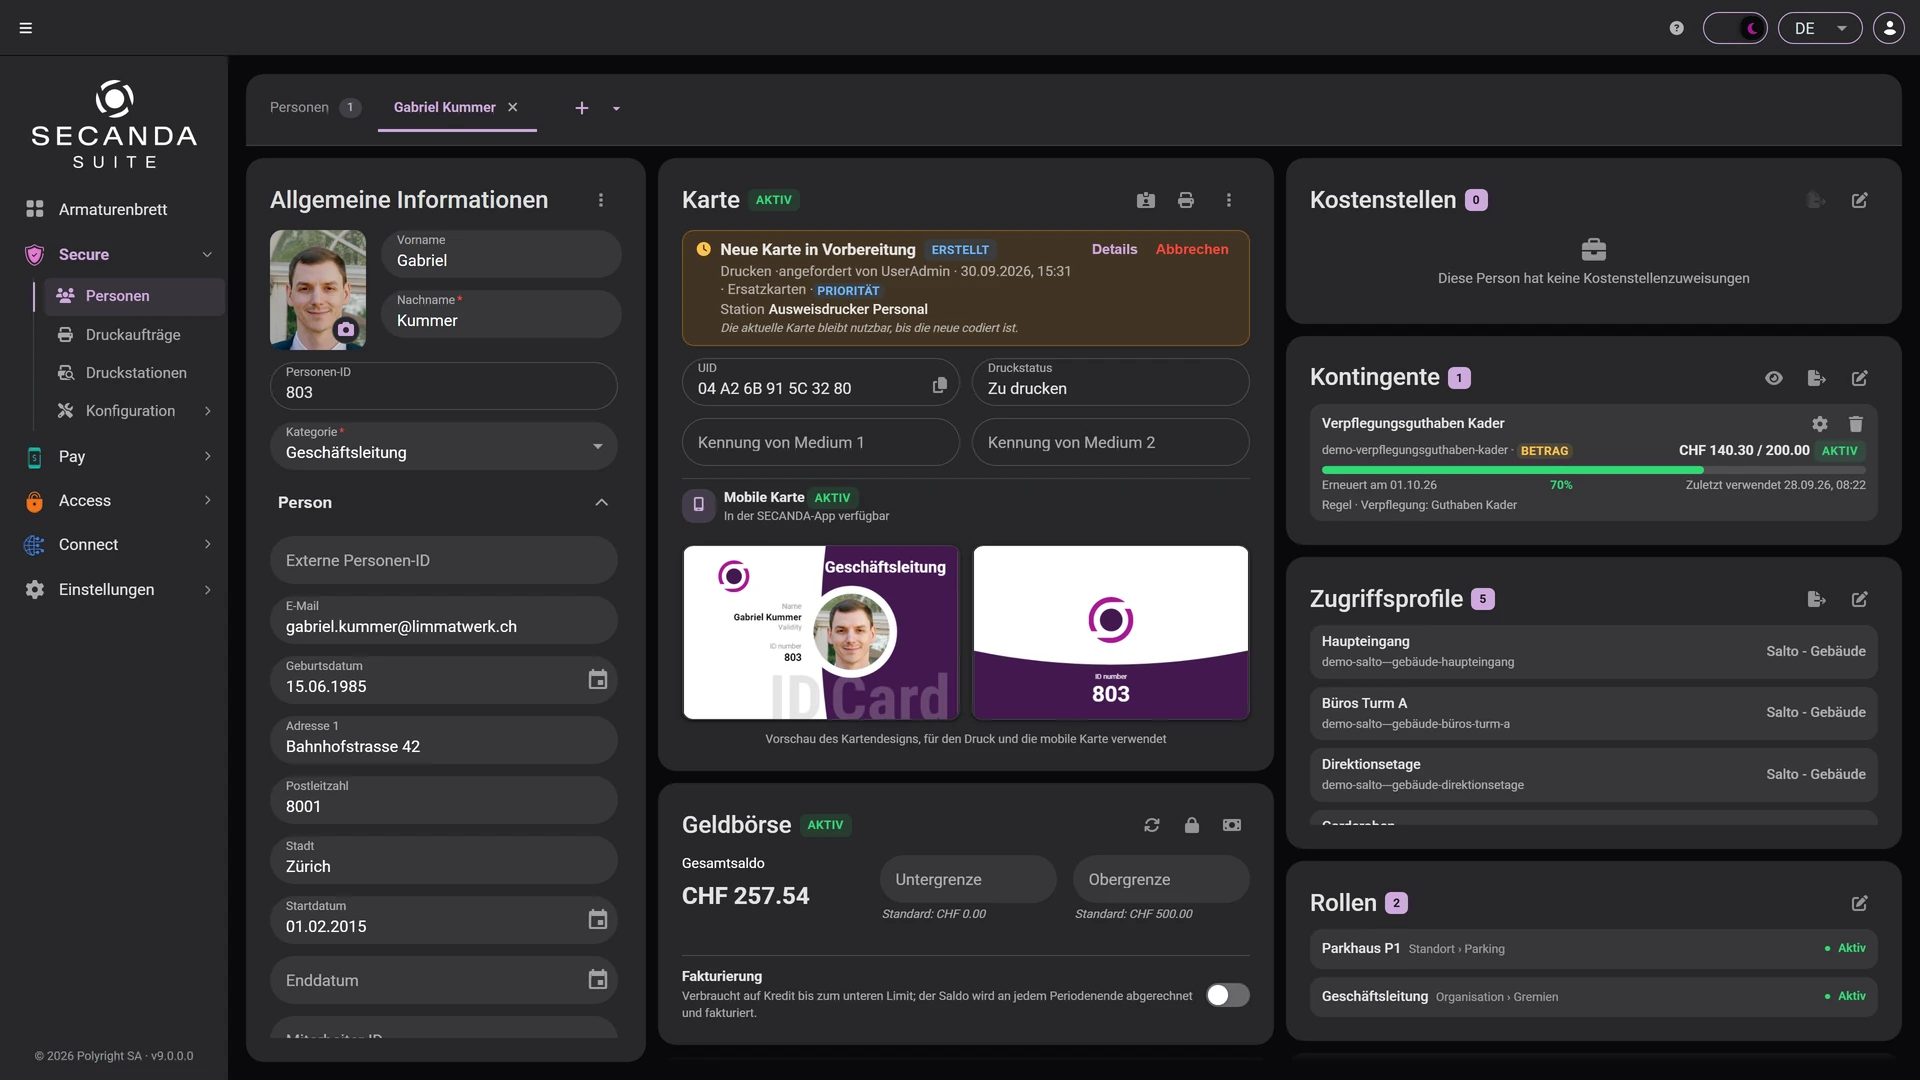Viewport: 1920px width, 1080px height.
Task: Click Abbrechen on new card notice
Action: [x=1192, y=249]
